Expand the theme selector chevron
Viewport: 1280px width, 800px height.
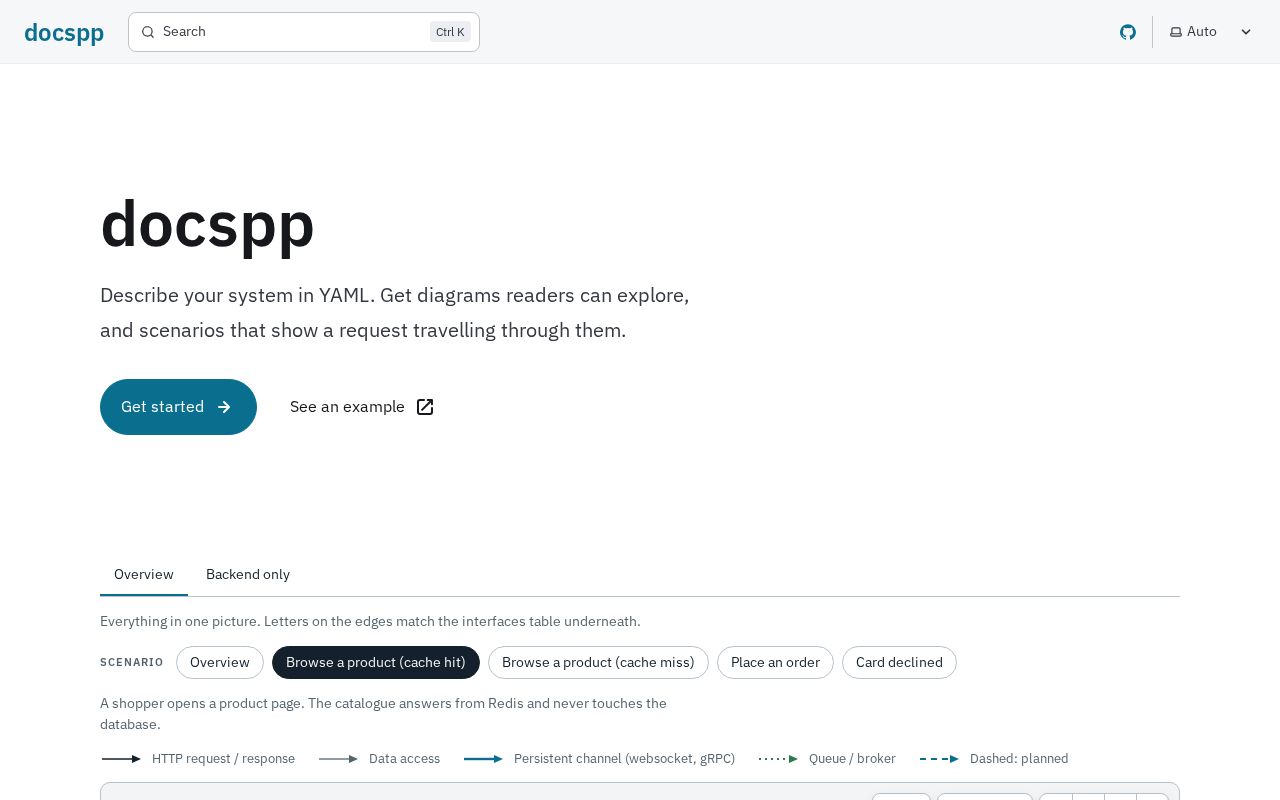(1246, 32)
